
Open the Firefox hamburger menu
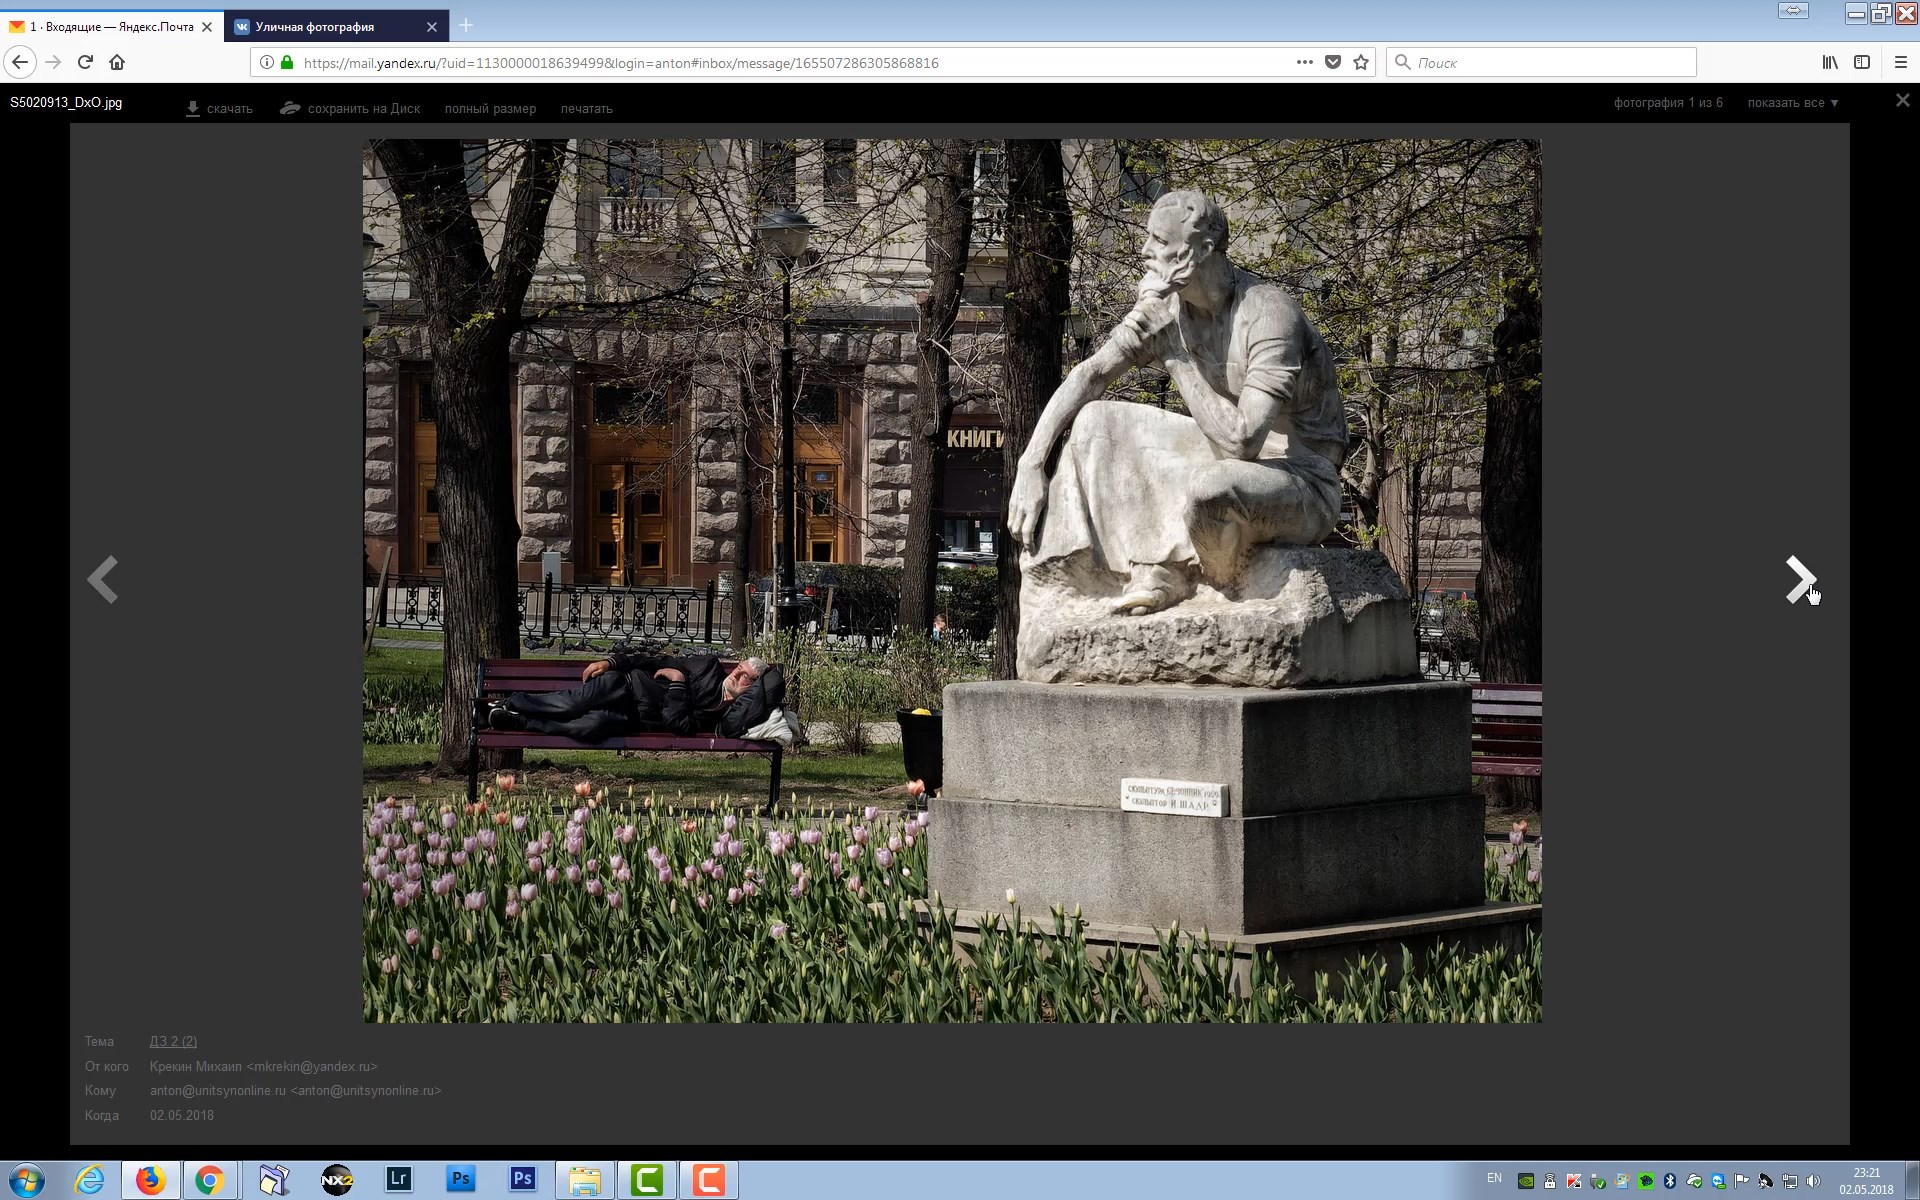click(x=1901, y=62)
